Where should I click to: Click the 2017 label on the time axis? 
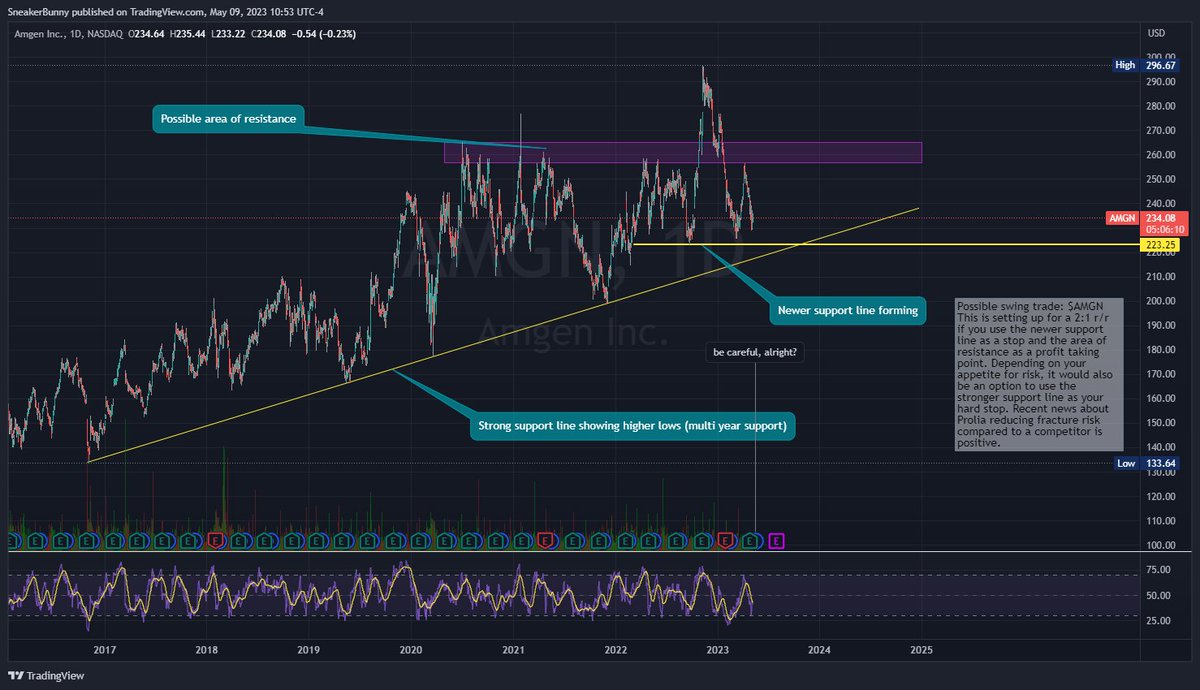pyautogui.click(x=104, y=649)
